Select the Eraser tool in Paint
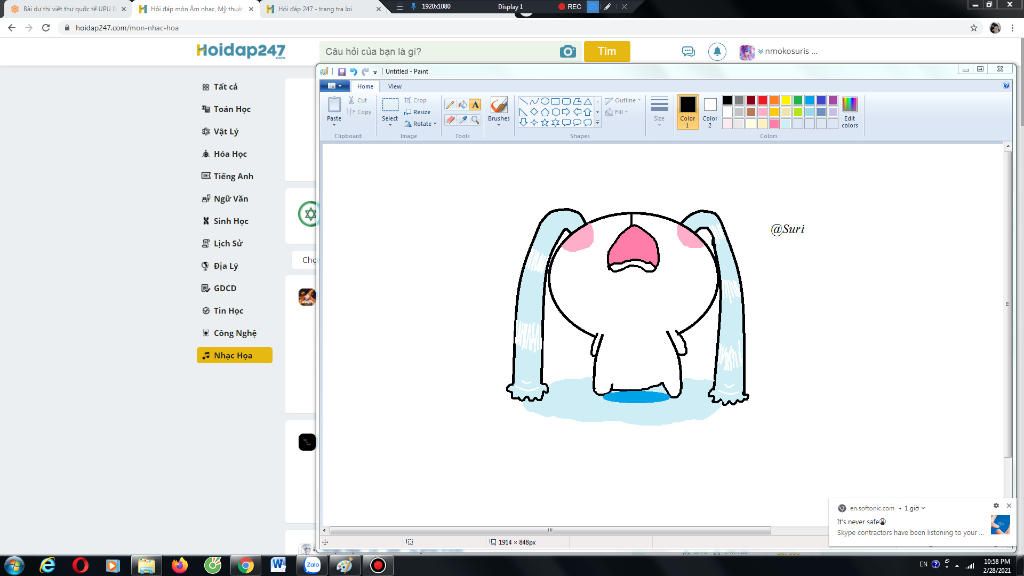This screenshot has height=576, width=1024. point(450,120)
